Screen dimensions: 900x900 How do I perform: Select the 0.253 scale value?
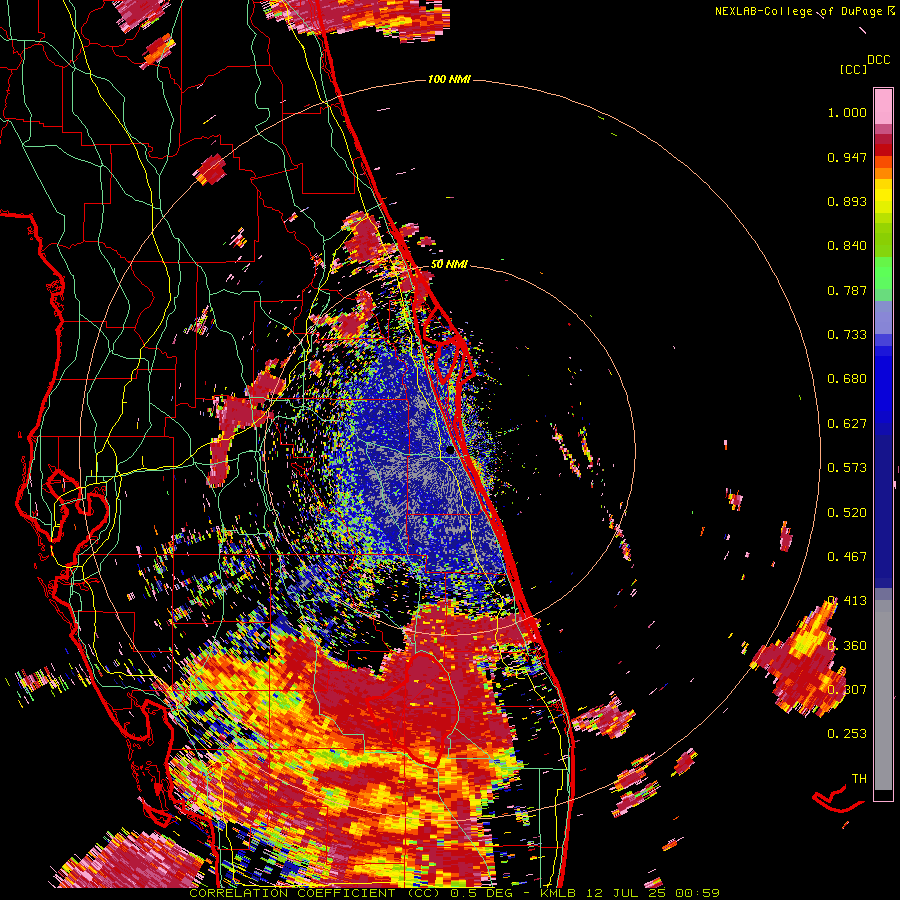tap(847, 734)
